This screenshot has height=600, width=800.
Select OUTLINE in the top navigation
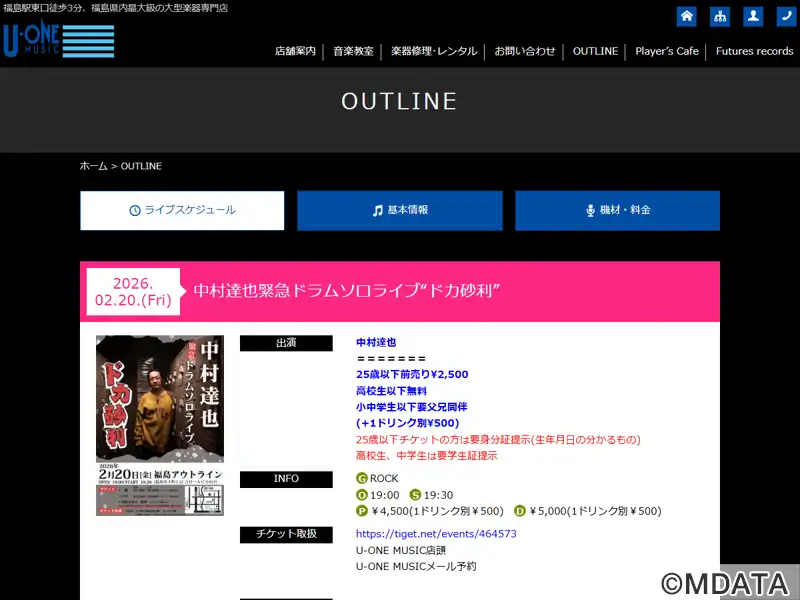point(595,51)
